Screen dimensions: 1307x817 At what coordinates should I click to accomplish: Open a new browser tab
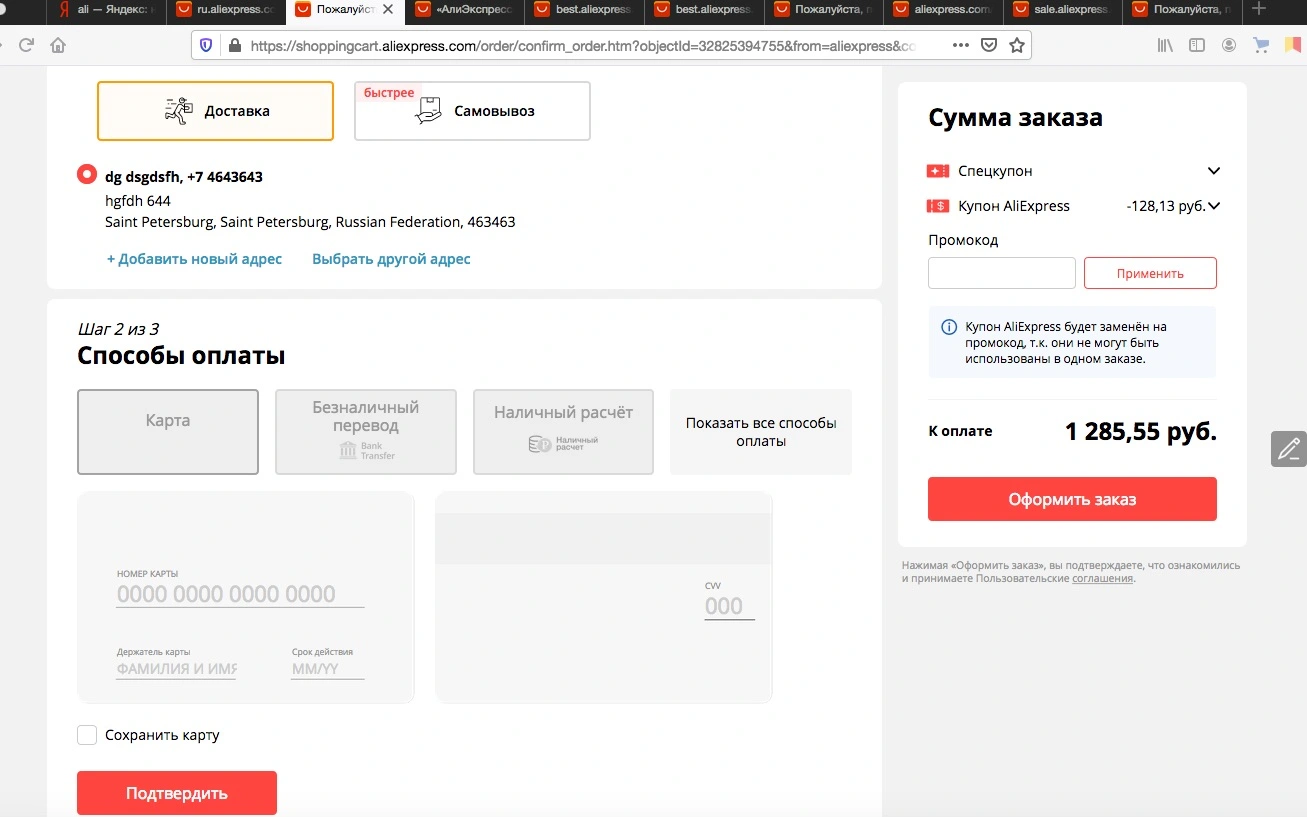pos(1259,10)
